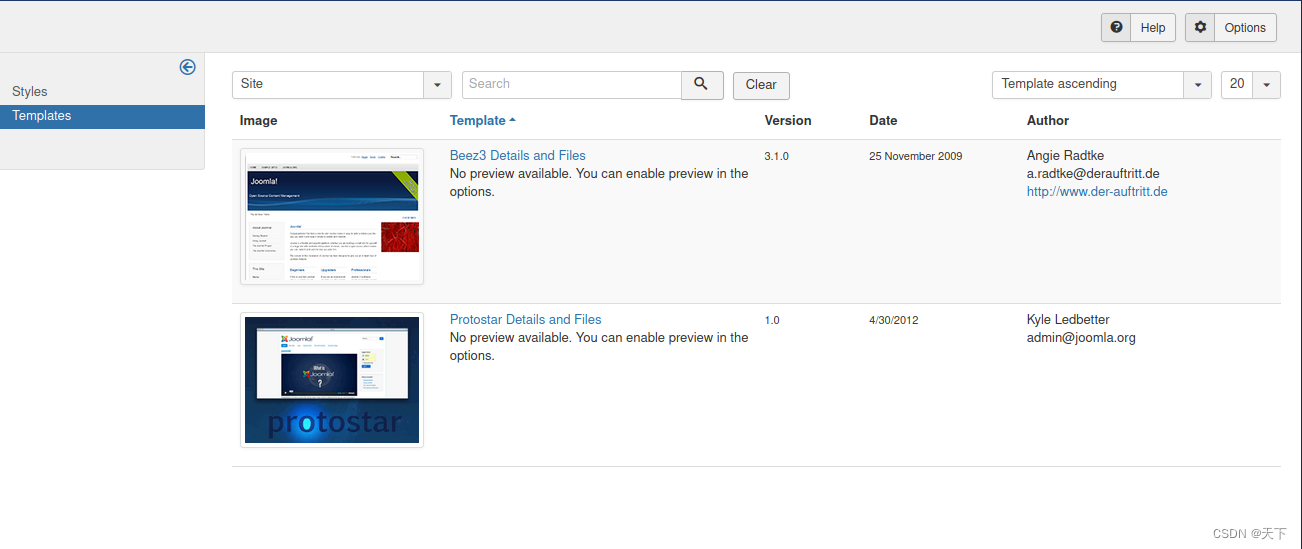This screenshot has width=1302, height=549.
Task: Open Beez3 Details and Files
Action: 518,155
